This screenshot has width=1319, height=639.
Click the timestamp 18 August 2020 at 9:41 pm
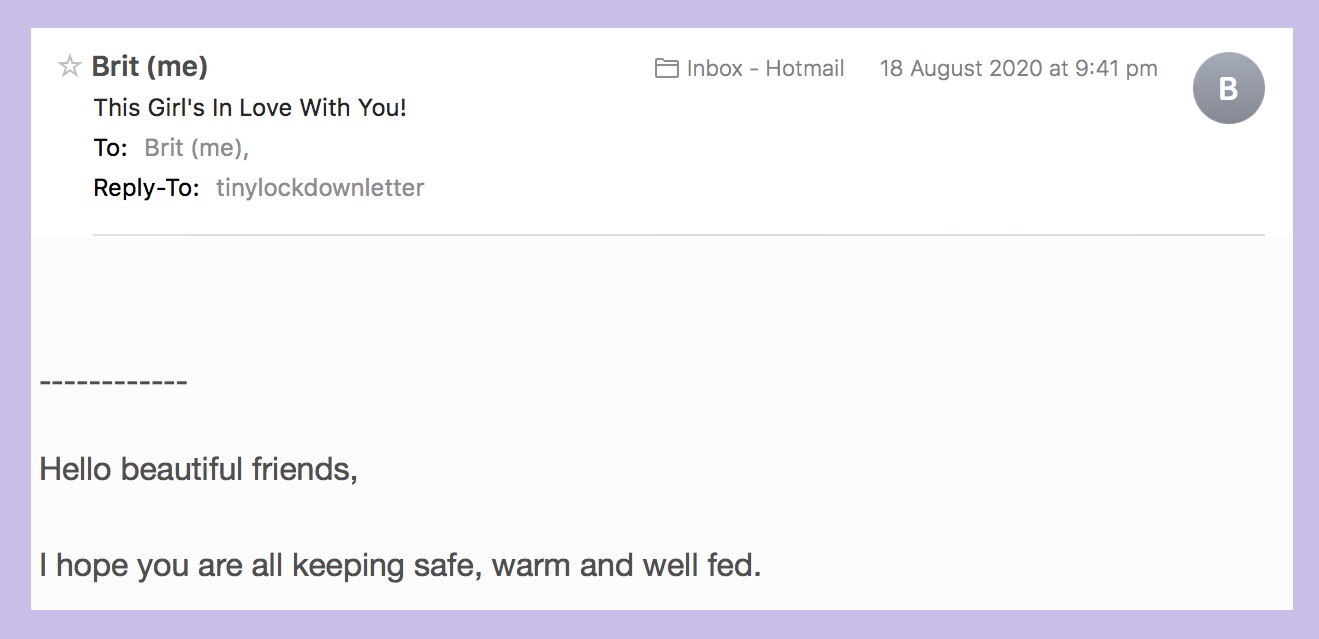(1017, 68)
